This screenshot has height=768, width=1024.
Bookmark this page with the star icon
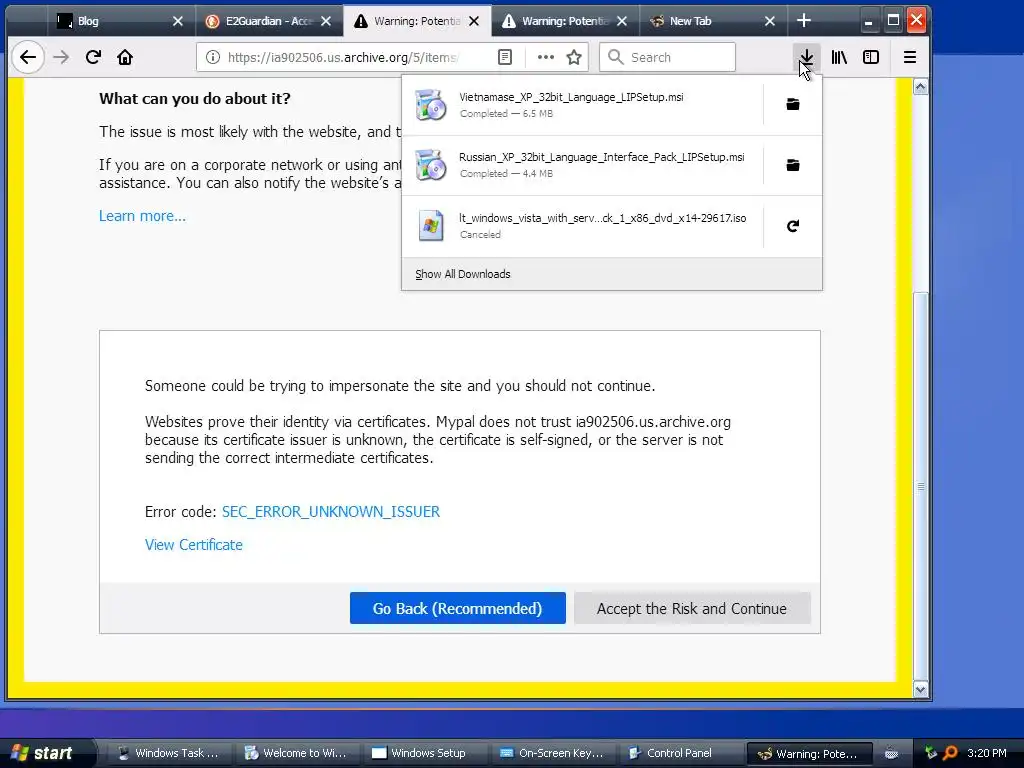click(x=574, y=57)
